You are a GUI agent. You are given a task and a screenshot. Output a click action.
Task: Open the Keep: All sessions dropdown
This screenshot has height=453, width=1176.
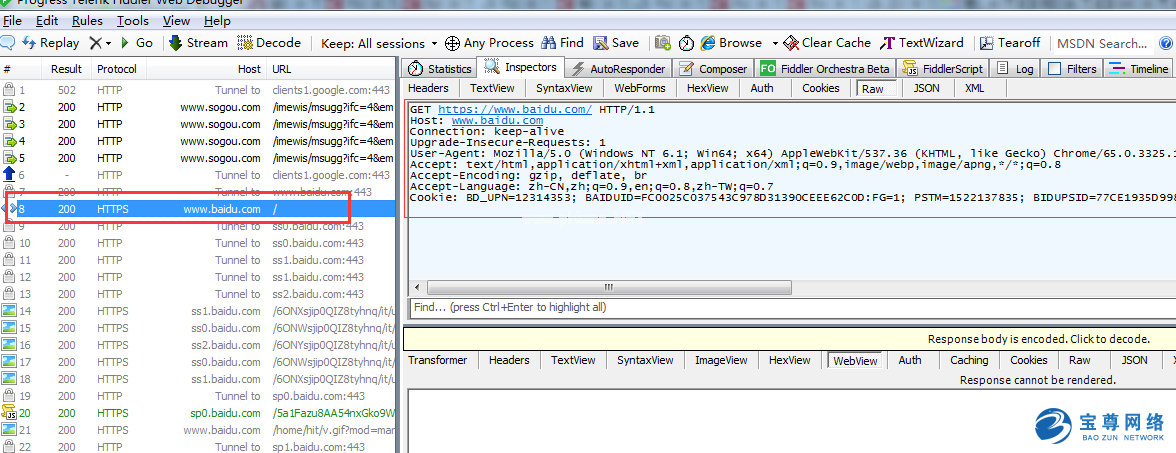pos(379,44)
